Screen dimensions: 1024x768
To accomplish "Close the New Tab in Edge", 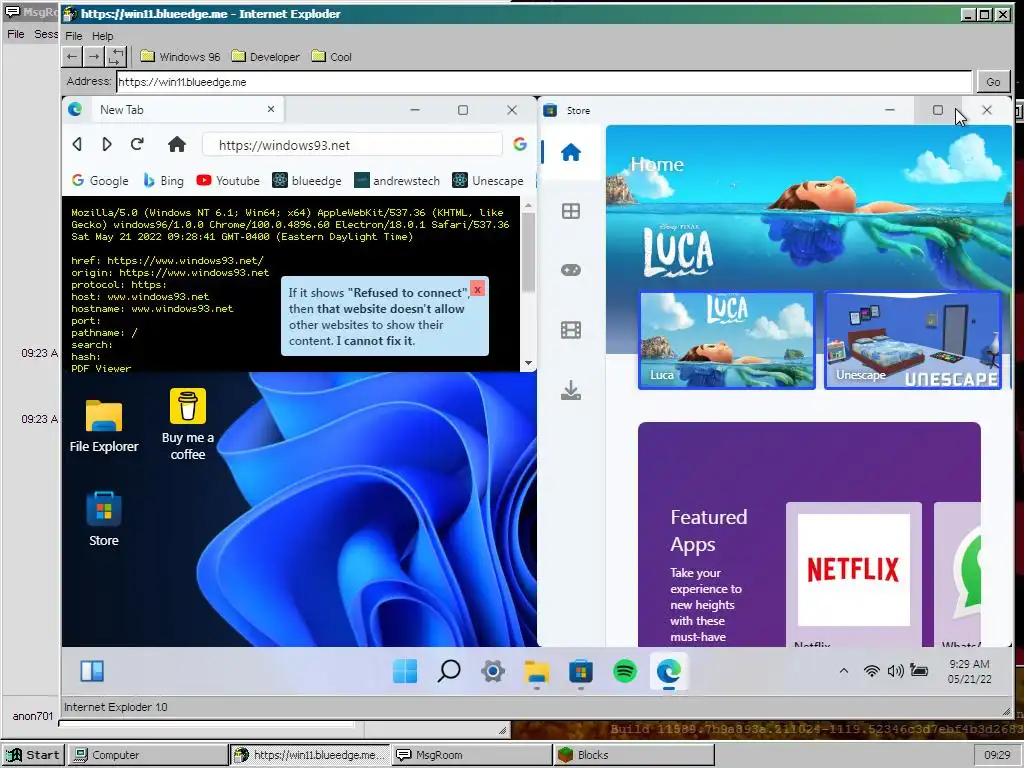I will (x=271, y=109).
